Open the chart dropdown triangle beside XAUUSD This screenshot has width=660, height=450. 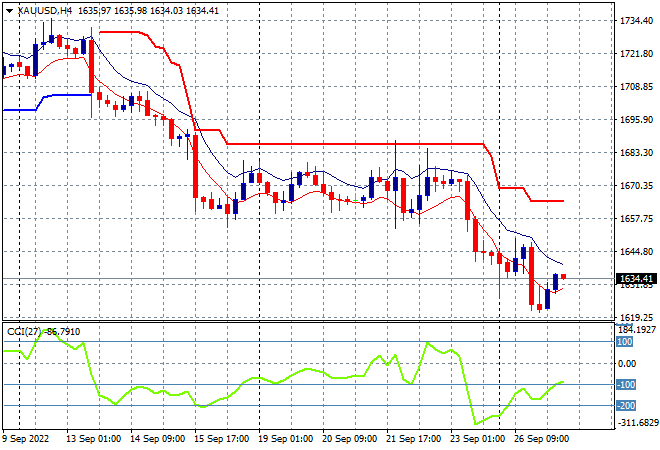pyautogui.click(x=9, y=11)
